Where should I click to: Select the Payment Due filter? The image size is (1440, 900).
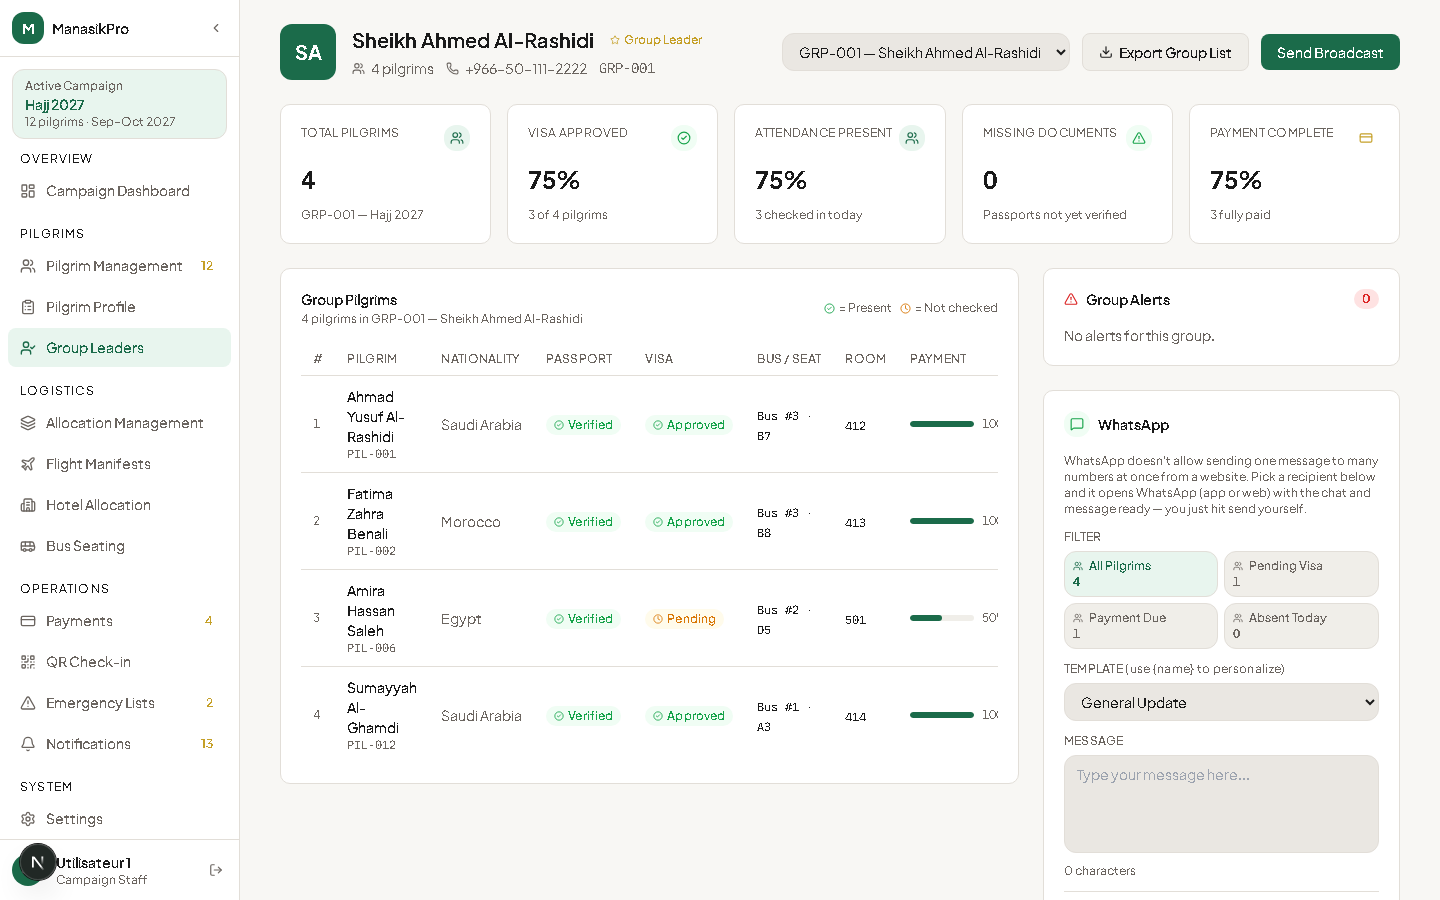point(1141,626)
